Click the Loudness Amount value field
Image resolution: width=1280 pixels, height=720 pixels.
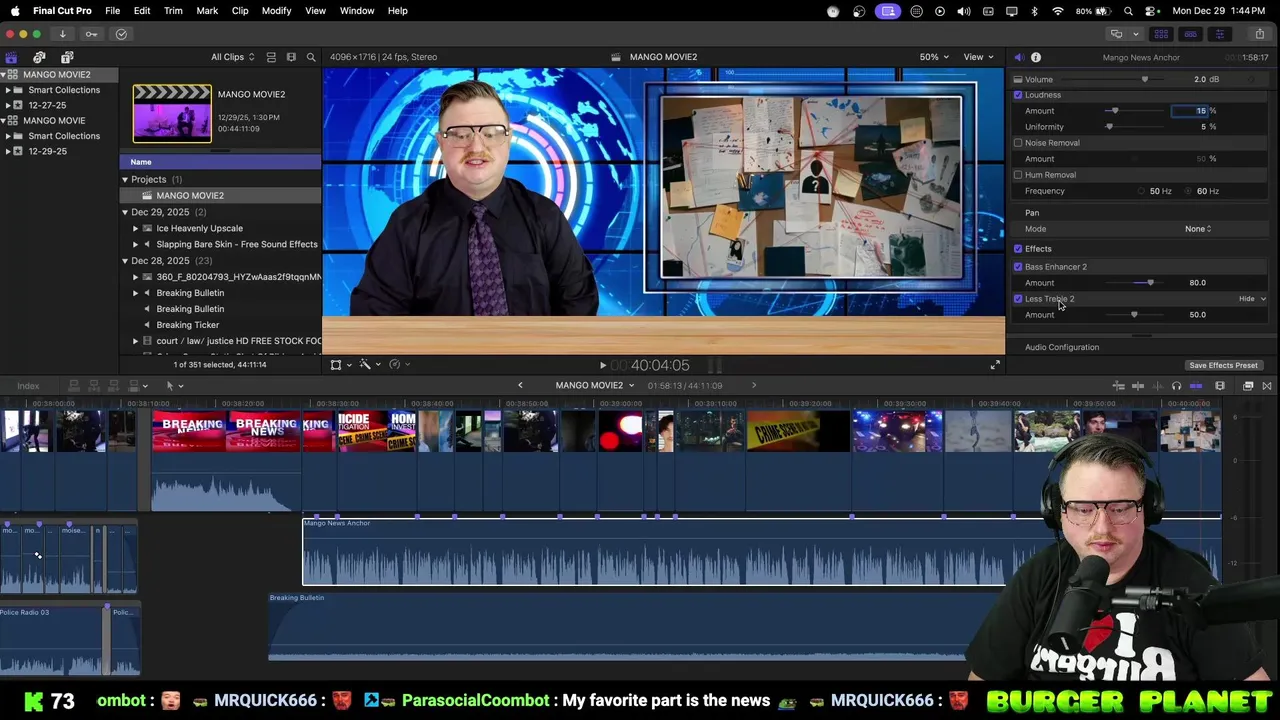pos(1190,111)
